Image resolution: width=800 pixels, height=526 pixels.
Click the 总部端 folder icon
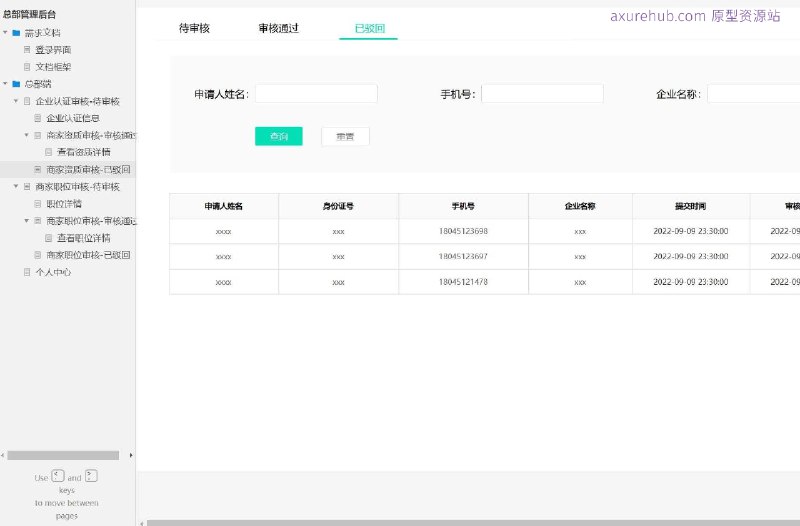[x=16, y=84]
